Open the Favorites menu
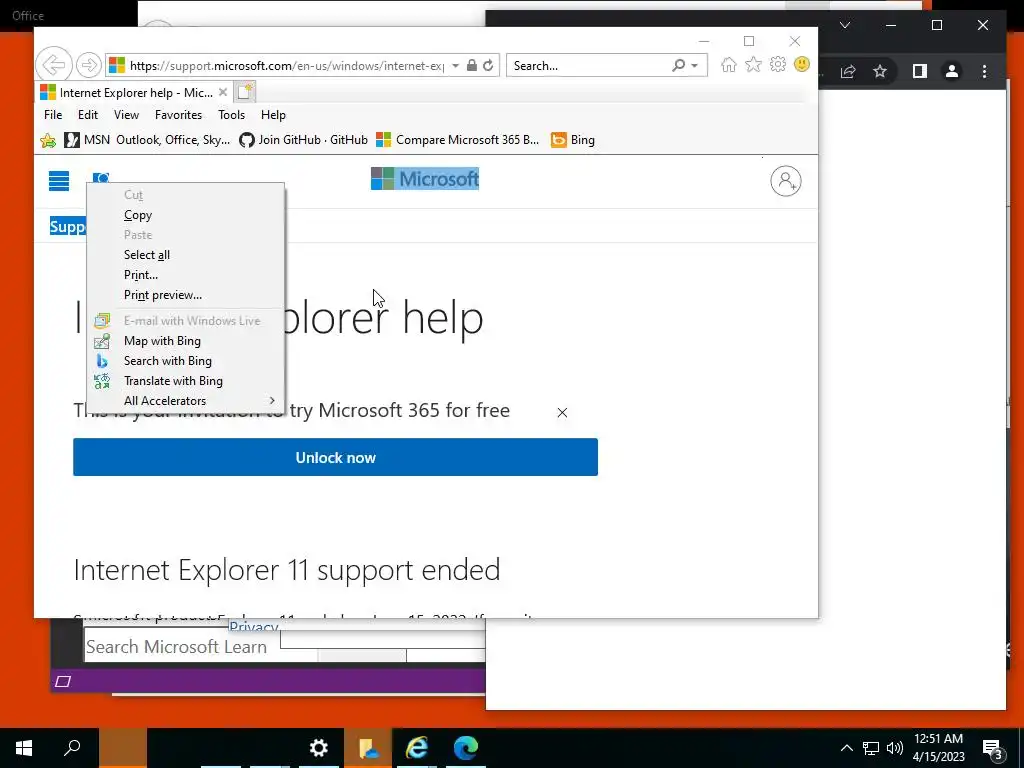This screenshot has height=768, width=1024. pos(178,115)
